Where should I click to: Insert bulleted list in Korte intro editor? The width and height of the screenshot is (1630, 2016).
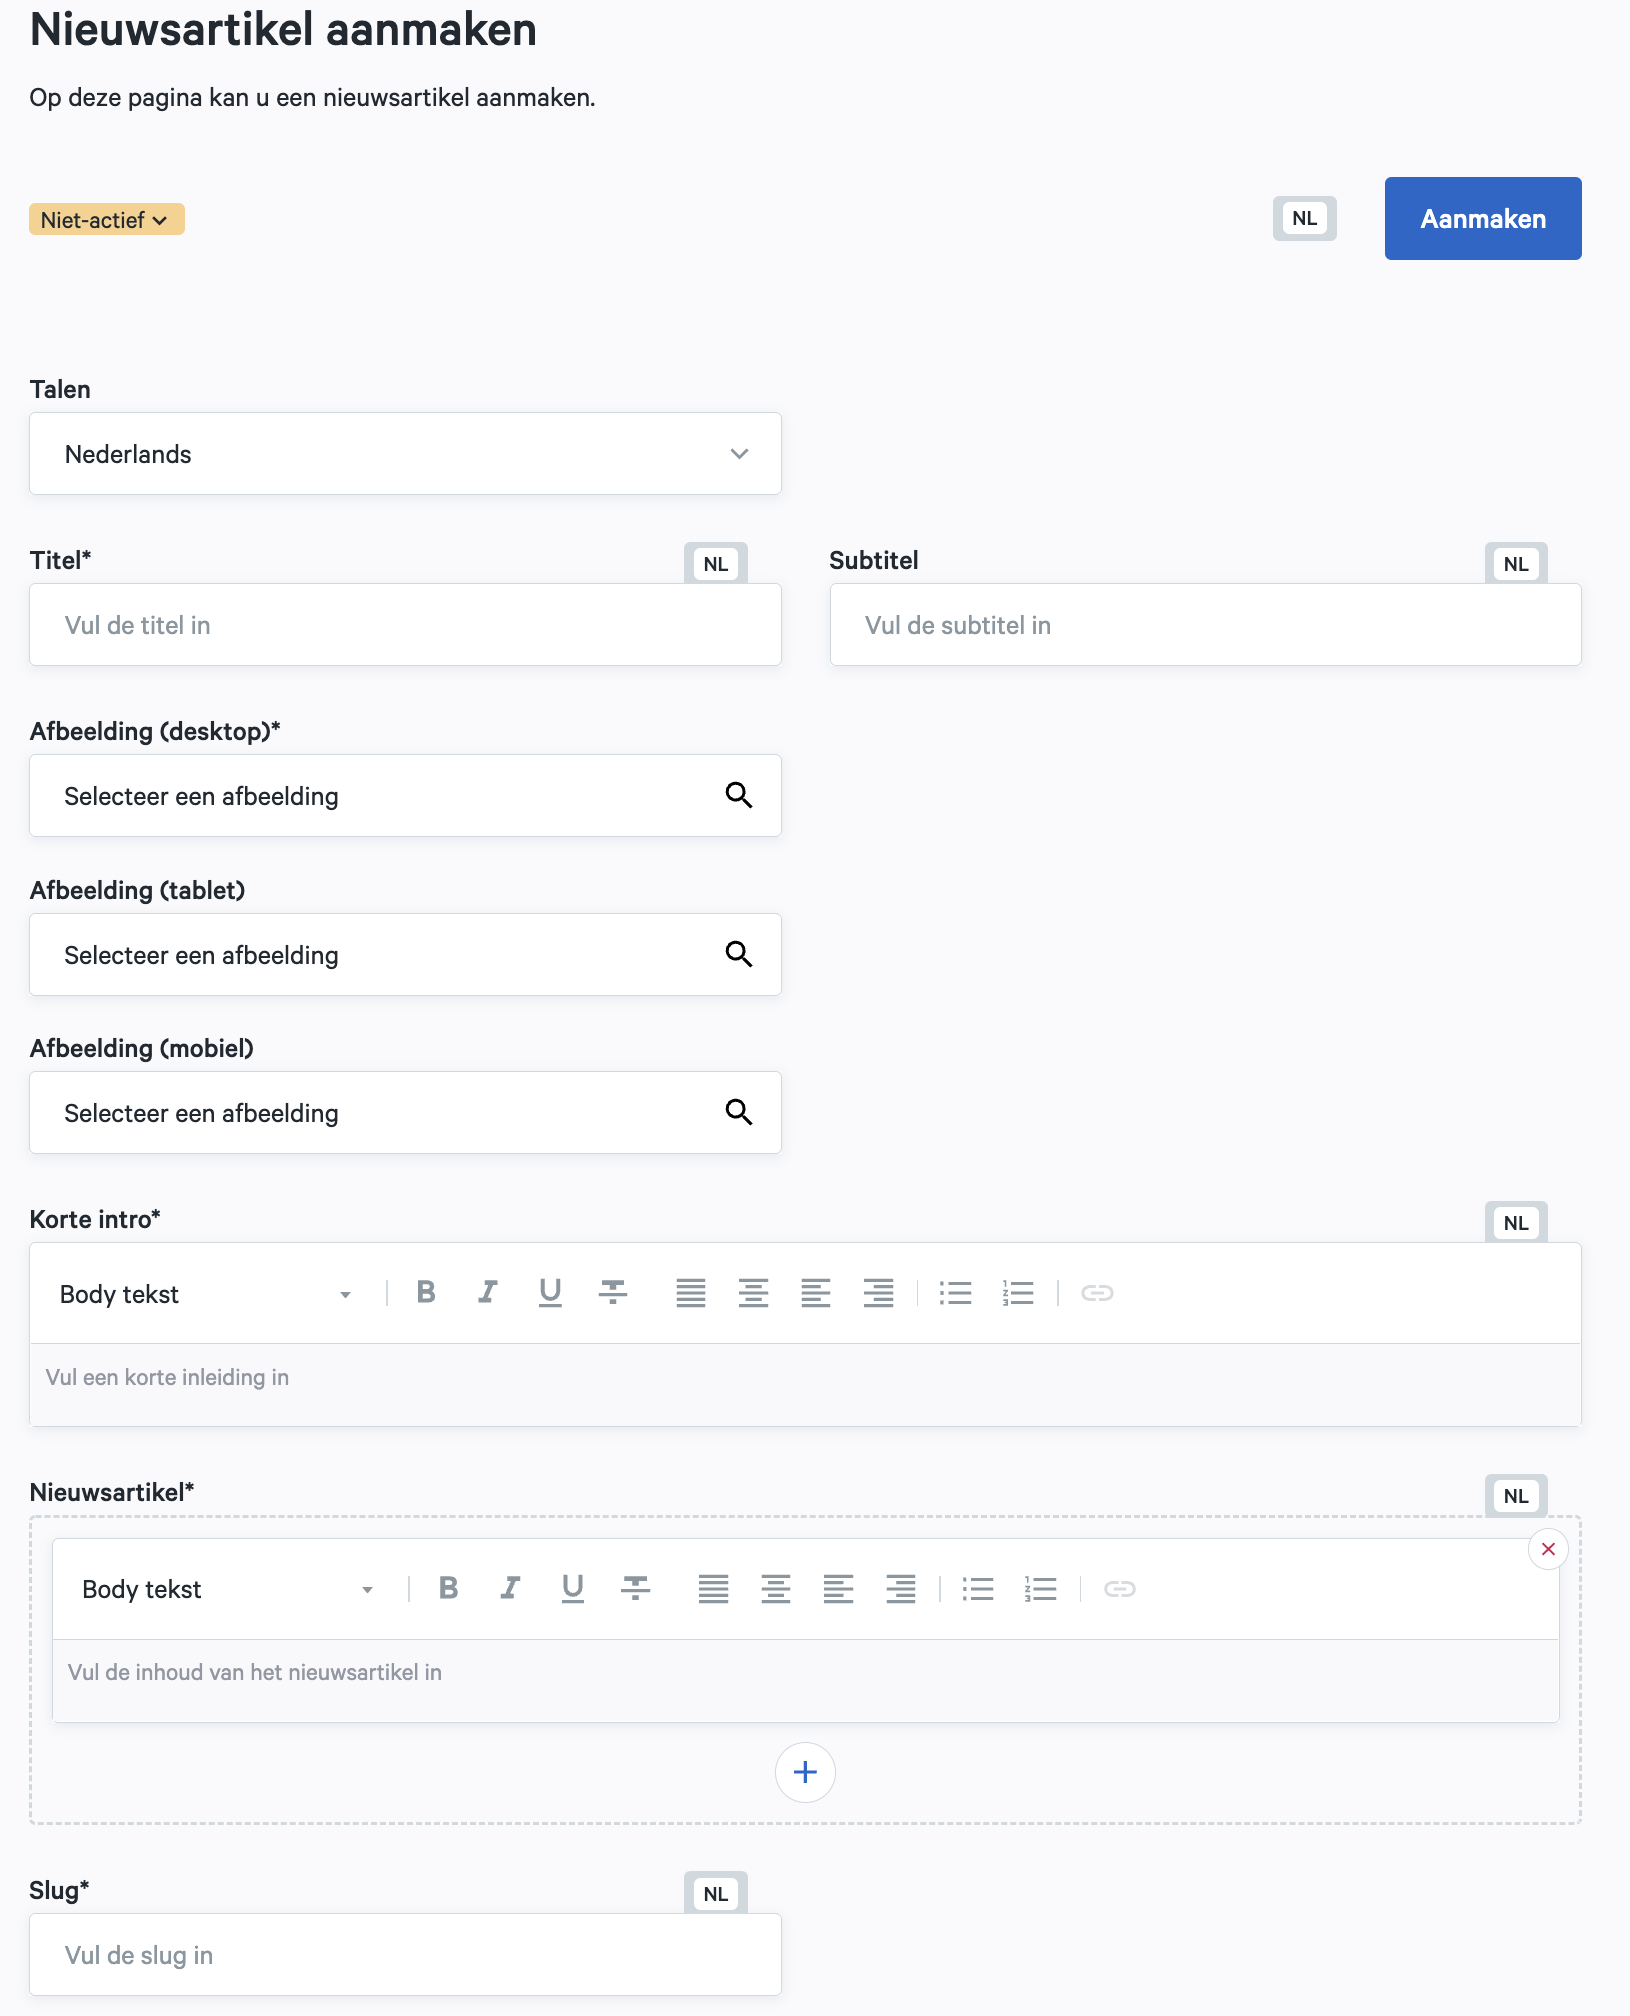(x=955, y=1293)
